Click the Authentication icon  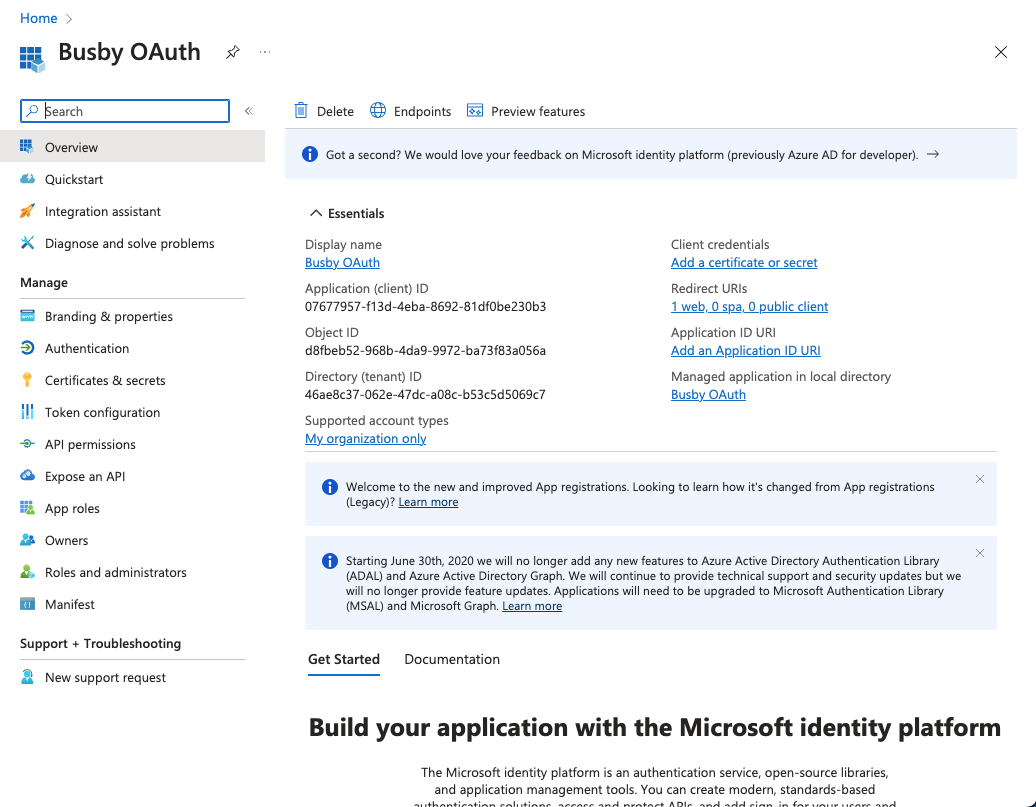coord(27,348)
